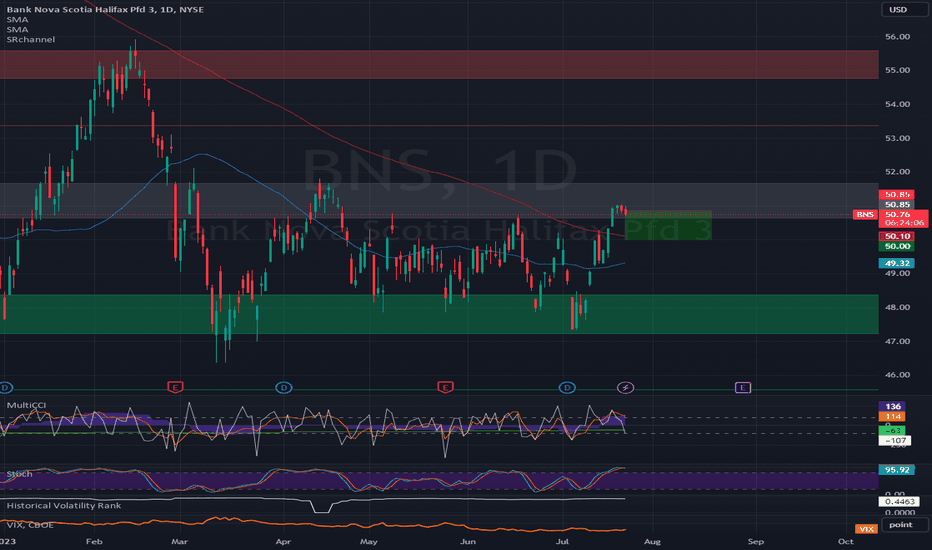Screen dimensions: 932x550
Task: Click the red BNS symbol tag
Action: click(x=865, y=214)
